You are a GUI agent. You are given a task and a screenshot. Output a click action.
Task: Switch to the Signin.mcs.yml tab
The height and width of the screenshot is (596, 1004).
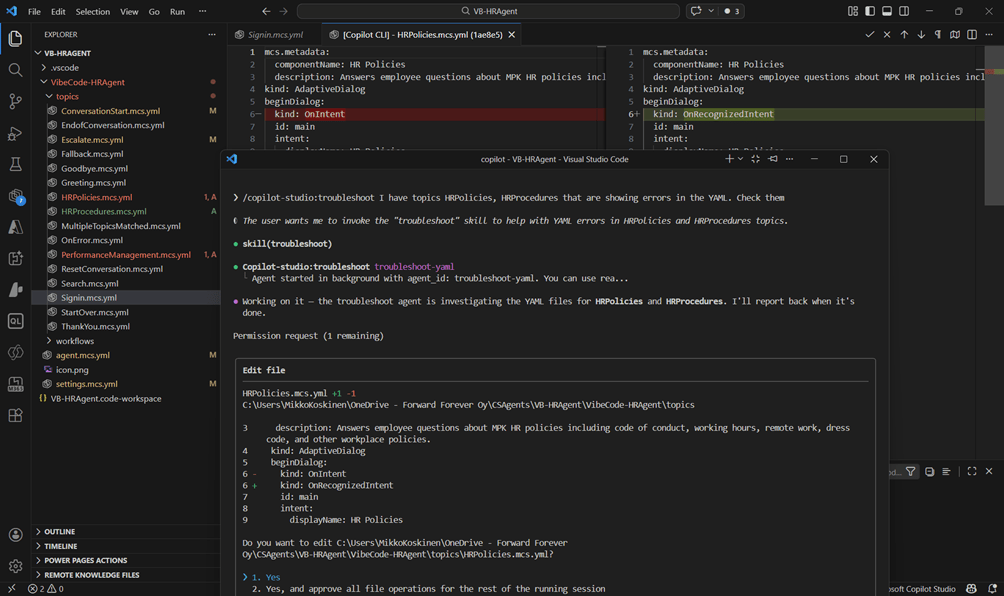(275, 34)
